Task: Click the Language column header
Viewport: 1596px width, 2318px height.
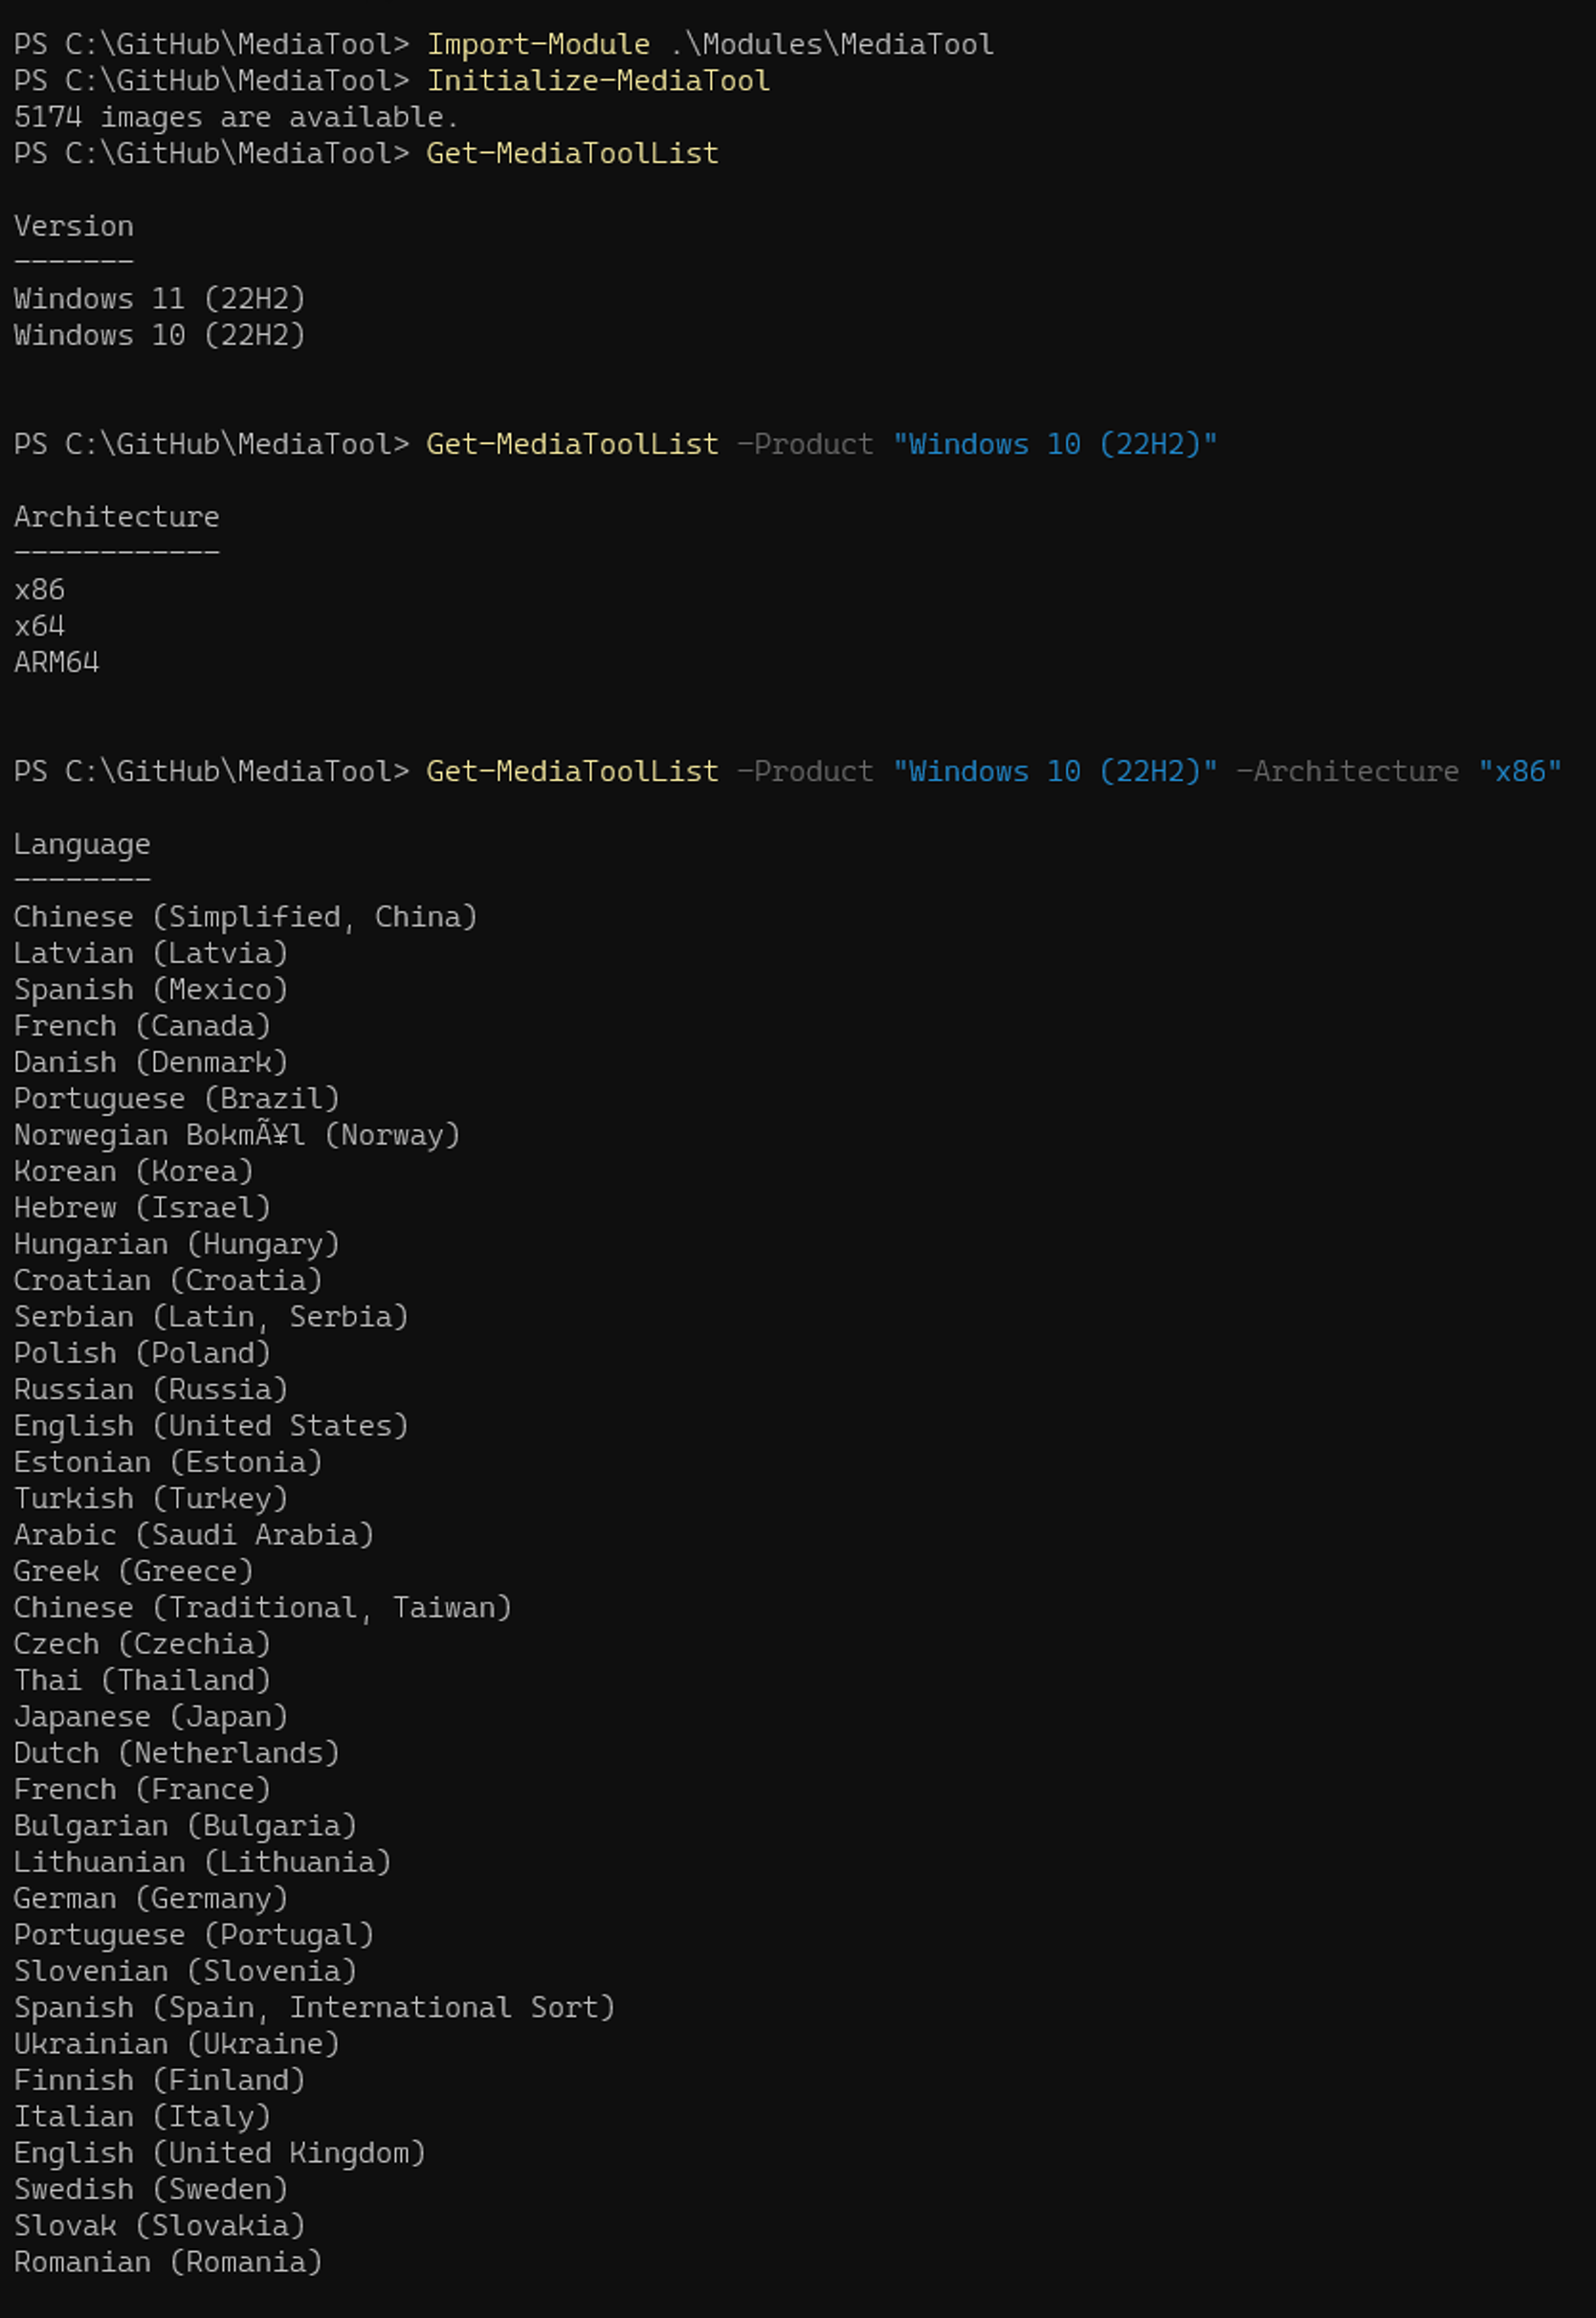Action: [x=82, y=845]
